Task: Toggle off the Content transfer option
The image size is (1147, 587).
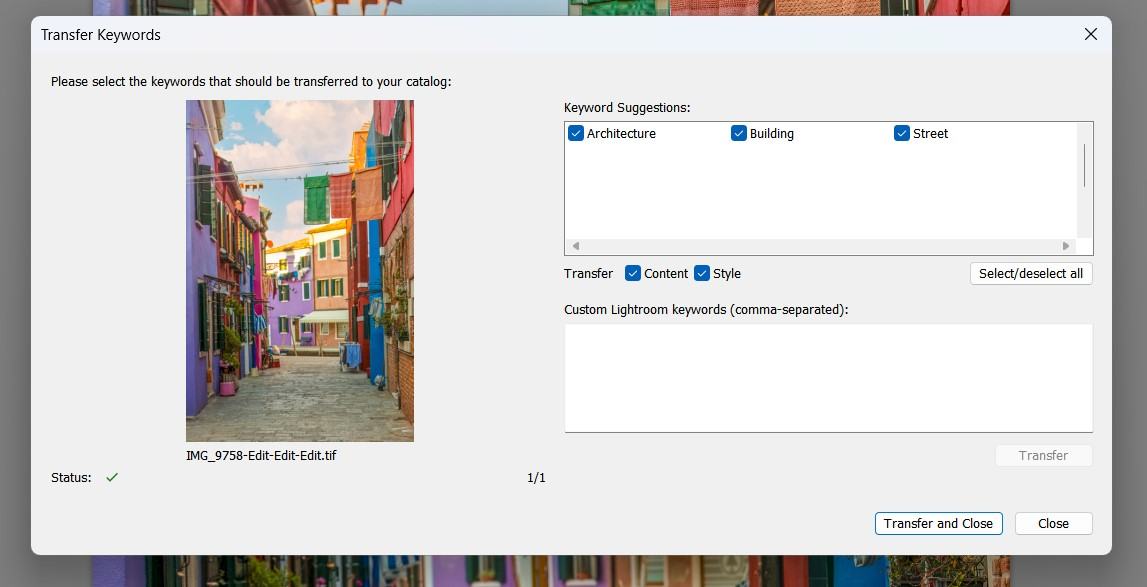Action: coord(633,273)
